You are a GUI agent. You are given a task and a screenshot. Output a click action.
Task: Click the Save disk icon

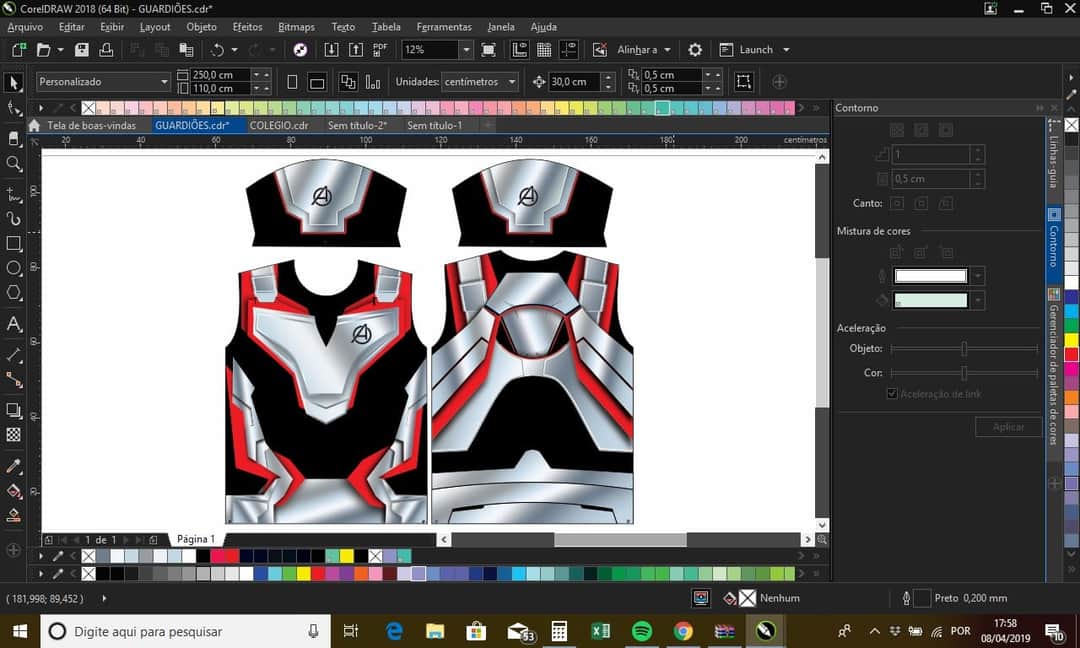point(82,49)
